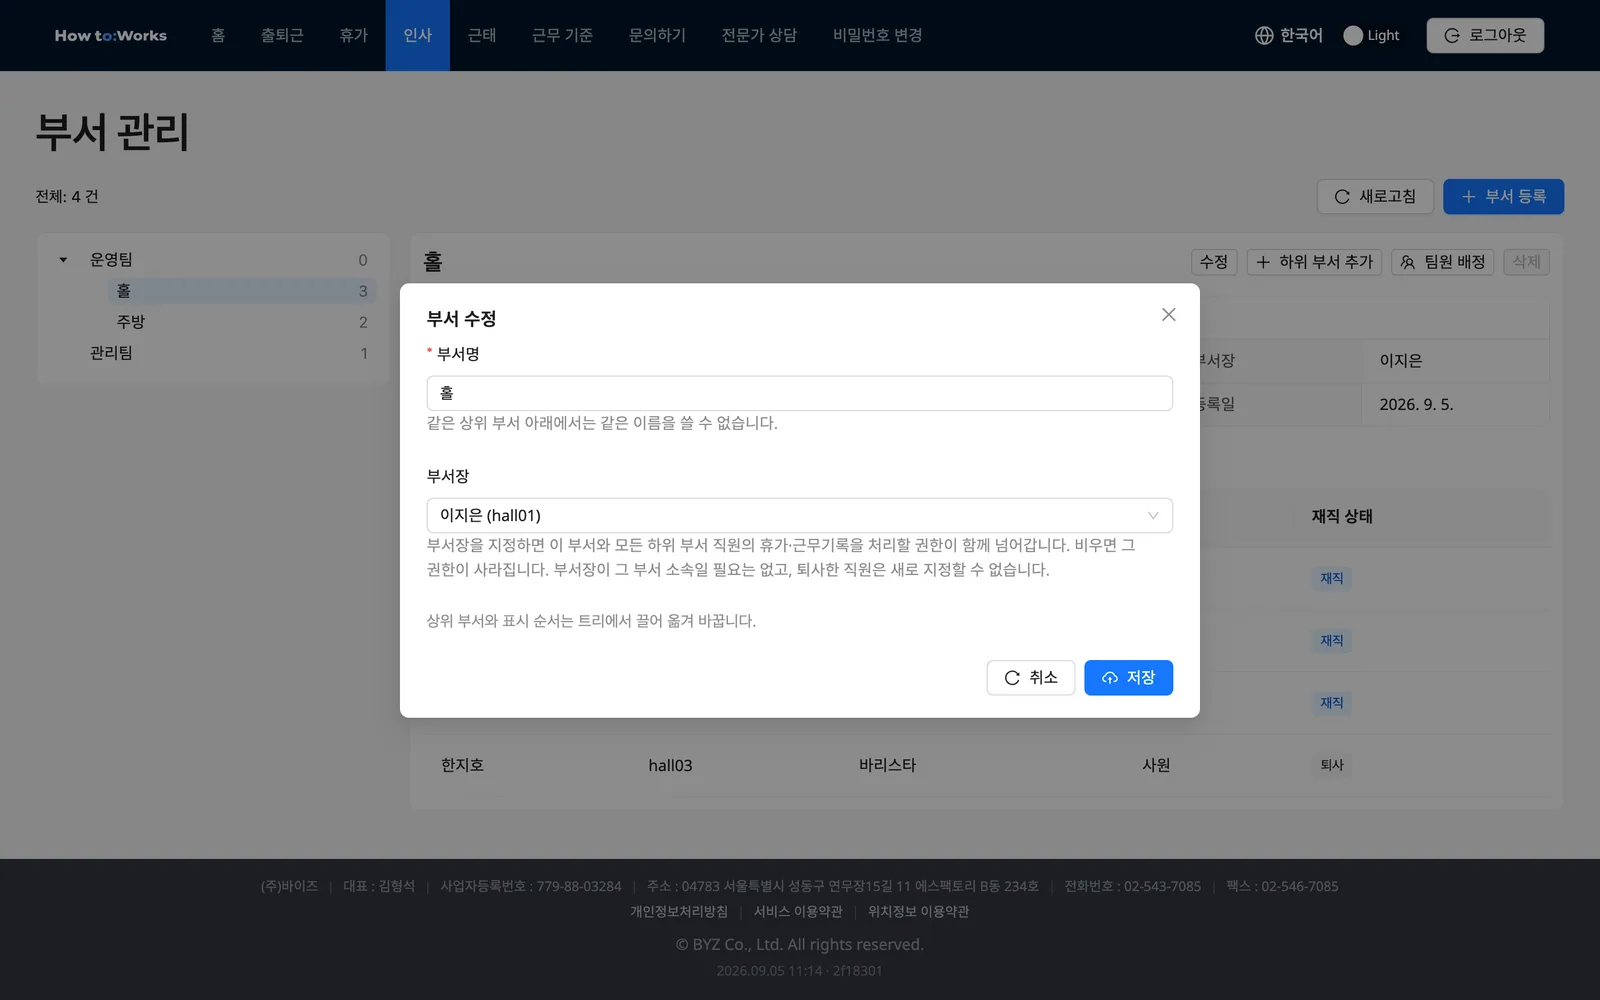1600x1000 pixels.
Task: Open the 서비스 이용약관 footer link
Action: (798, 912)
